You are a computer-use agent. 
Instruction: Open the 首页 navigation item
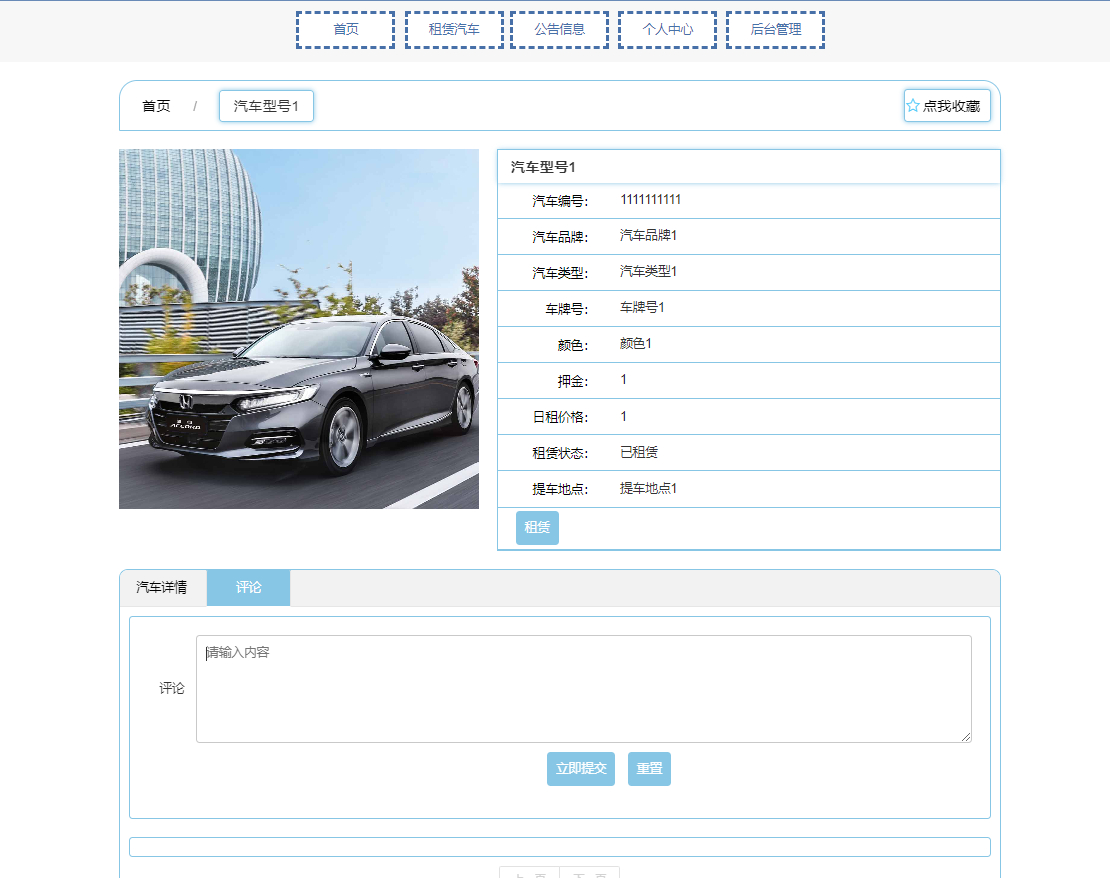tap(345, 30)
